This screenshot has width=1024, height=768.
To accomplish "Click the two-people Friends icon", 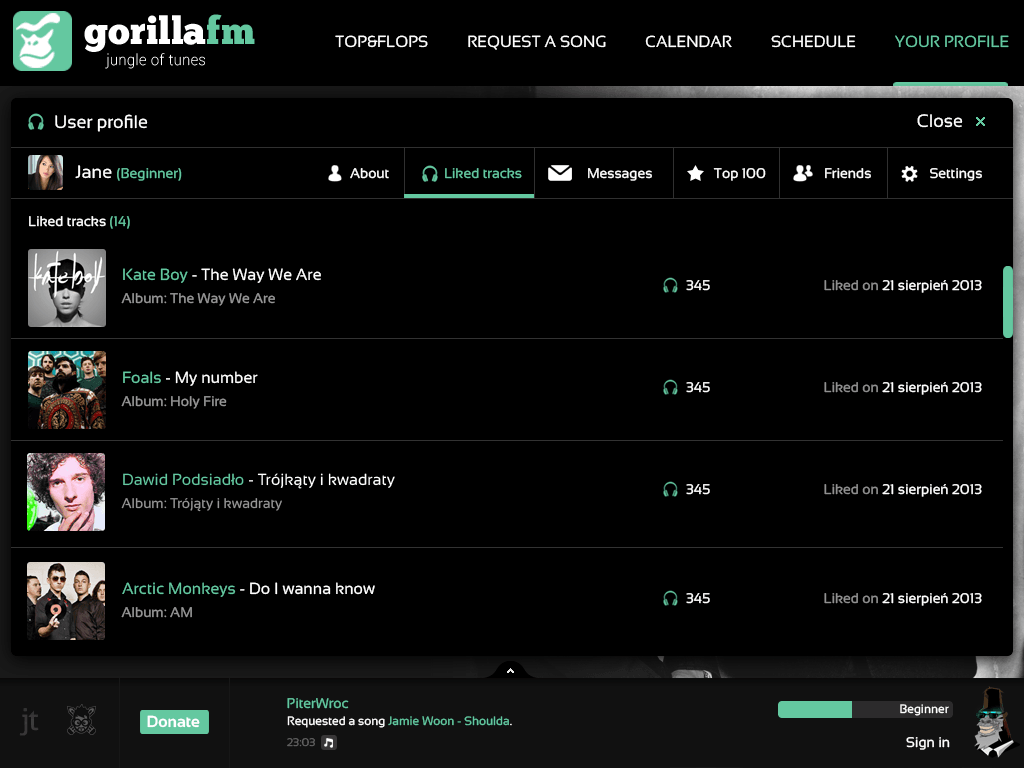I will 803,172.
